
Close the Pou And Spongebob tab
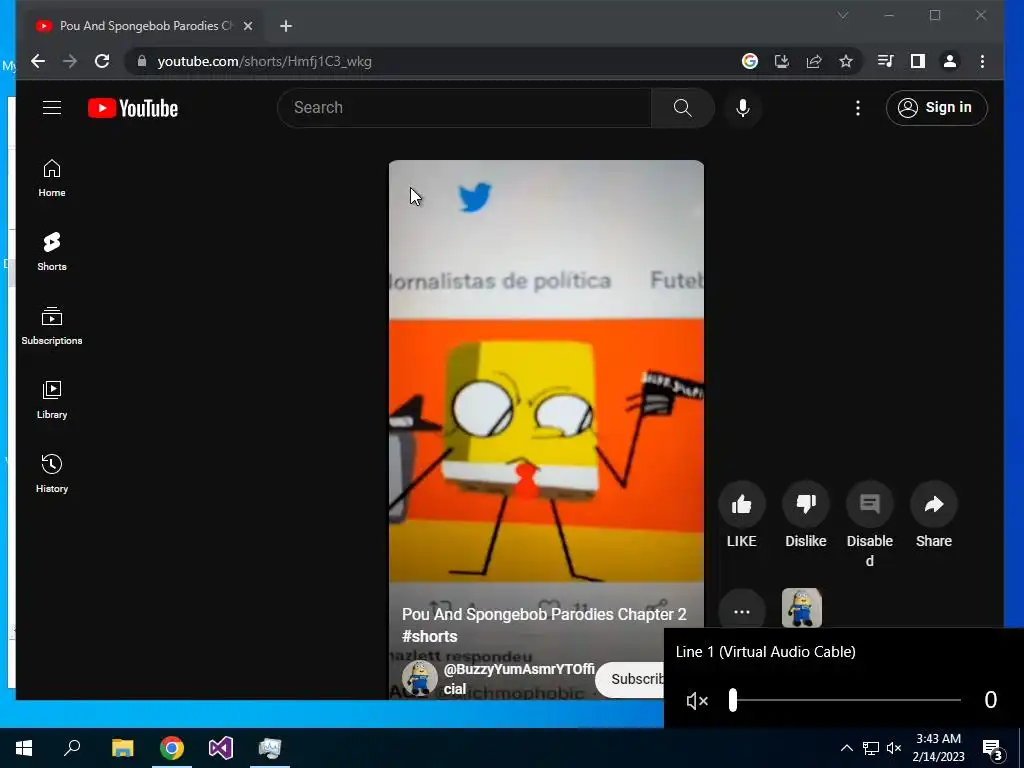click(248, 26)
